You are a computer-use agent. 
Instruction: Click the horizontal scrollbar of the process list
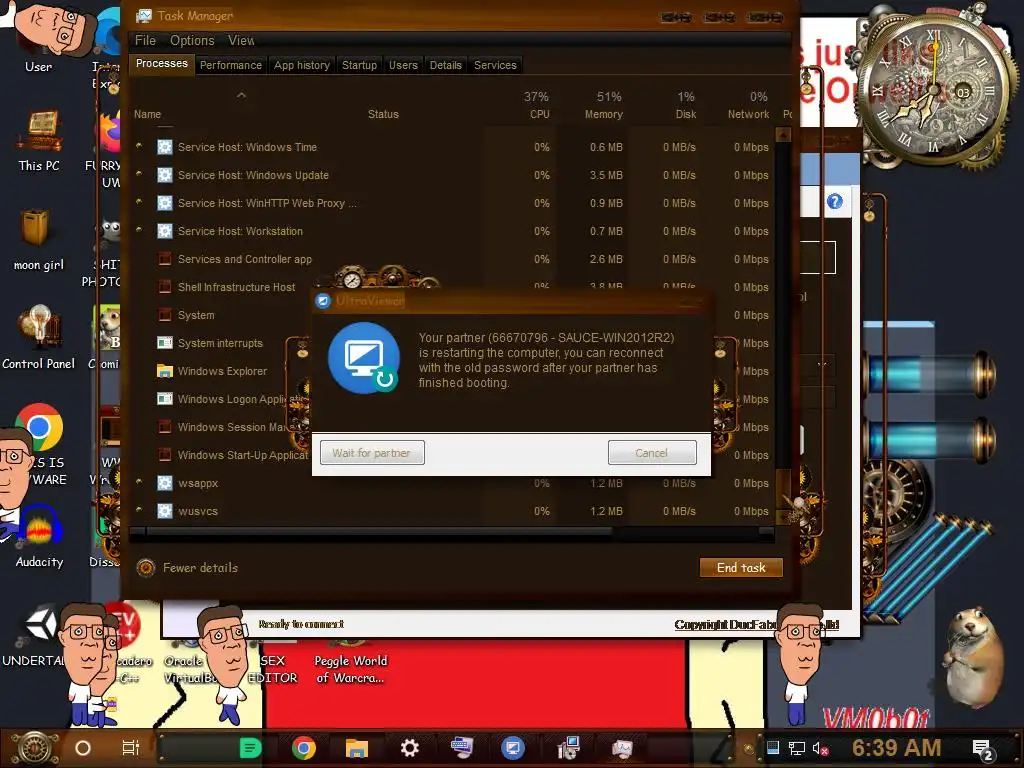click(379, 531)
